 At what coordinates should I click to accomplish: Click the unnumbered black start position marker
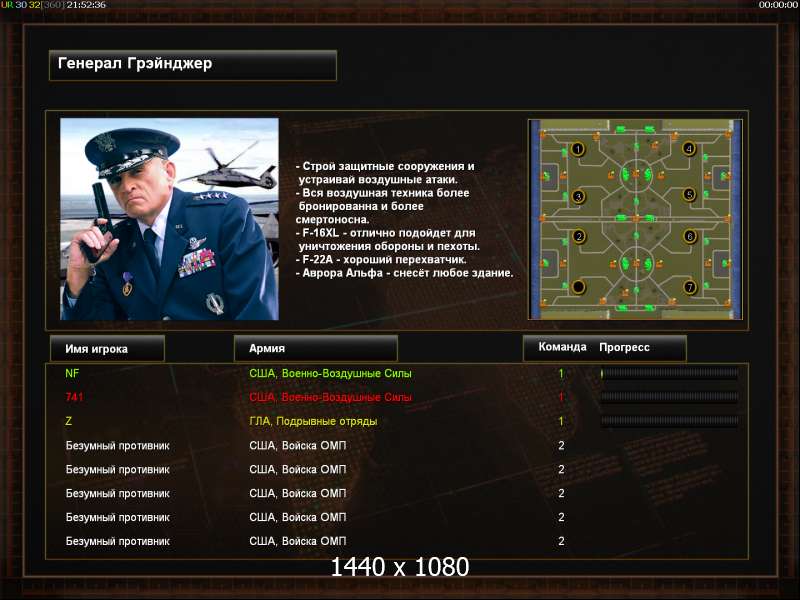coord(578,287)
